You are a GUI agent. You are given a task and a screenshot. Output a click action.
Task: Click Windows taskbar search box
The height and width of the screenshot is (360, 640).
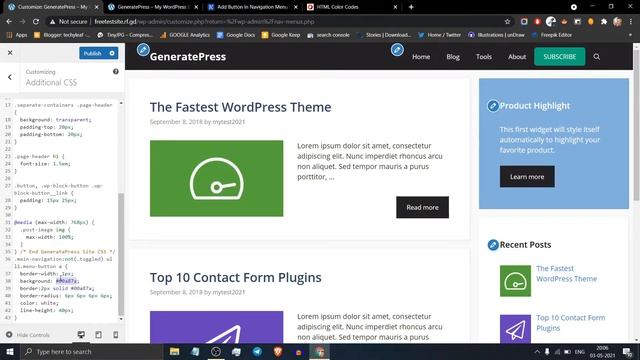point(91,351)
